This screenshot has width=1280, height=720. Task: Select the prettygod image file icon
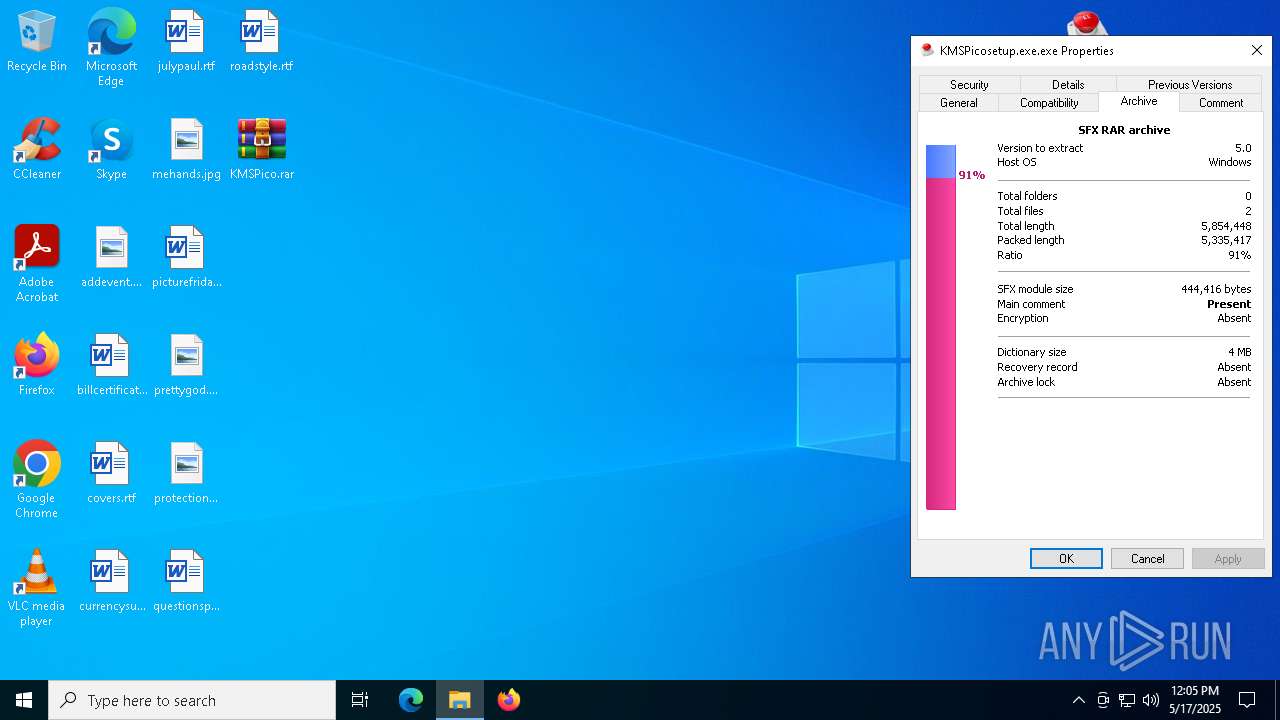[x=186, y=366]
